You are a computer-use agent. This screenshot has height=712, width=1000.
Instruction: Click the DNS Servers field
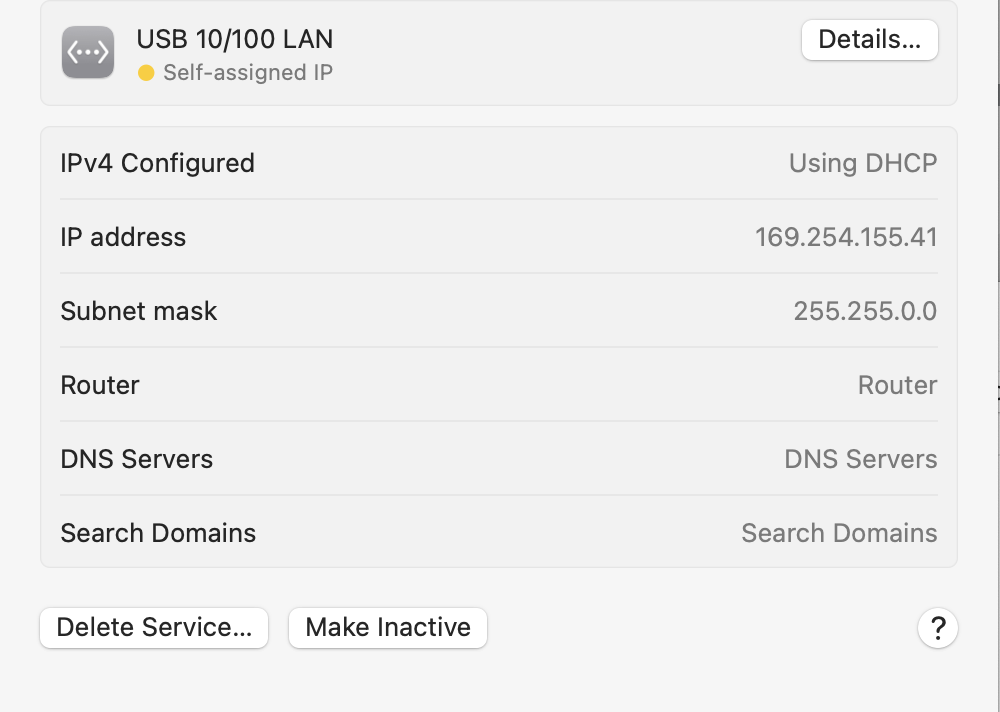point(860,459)
